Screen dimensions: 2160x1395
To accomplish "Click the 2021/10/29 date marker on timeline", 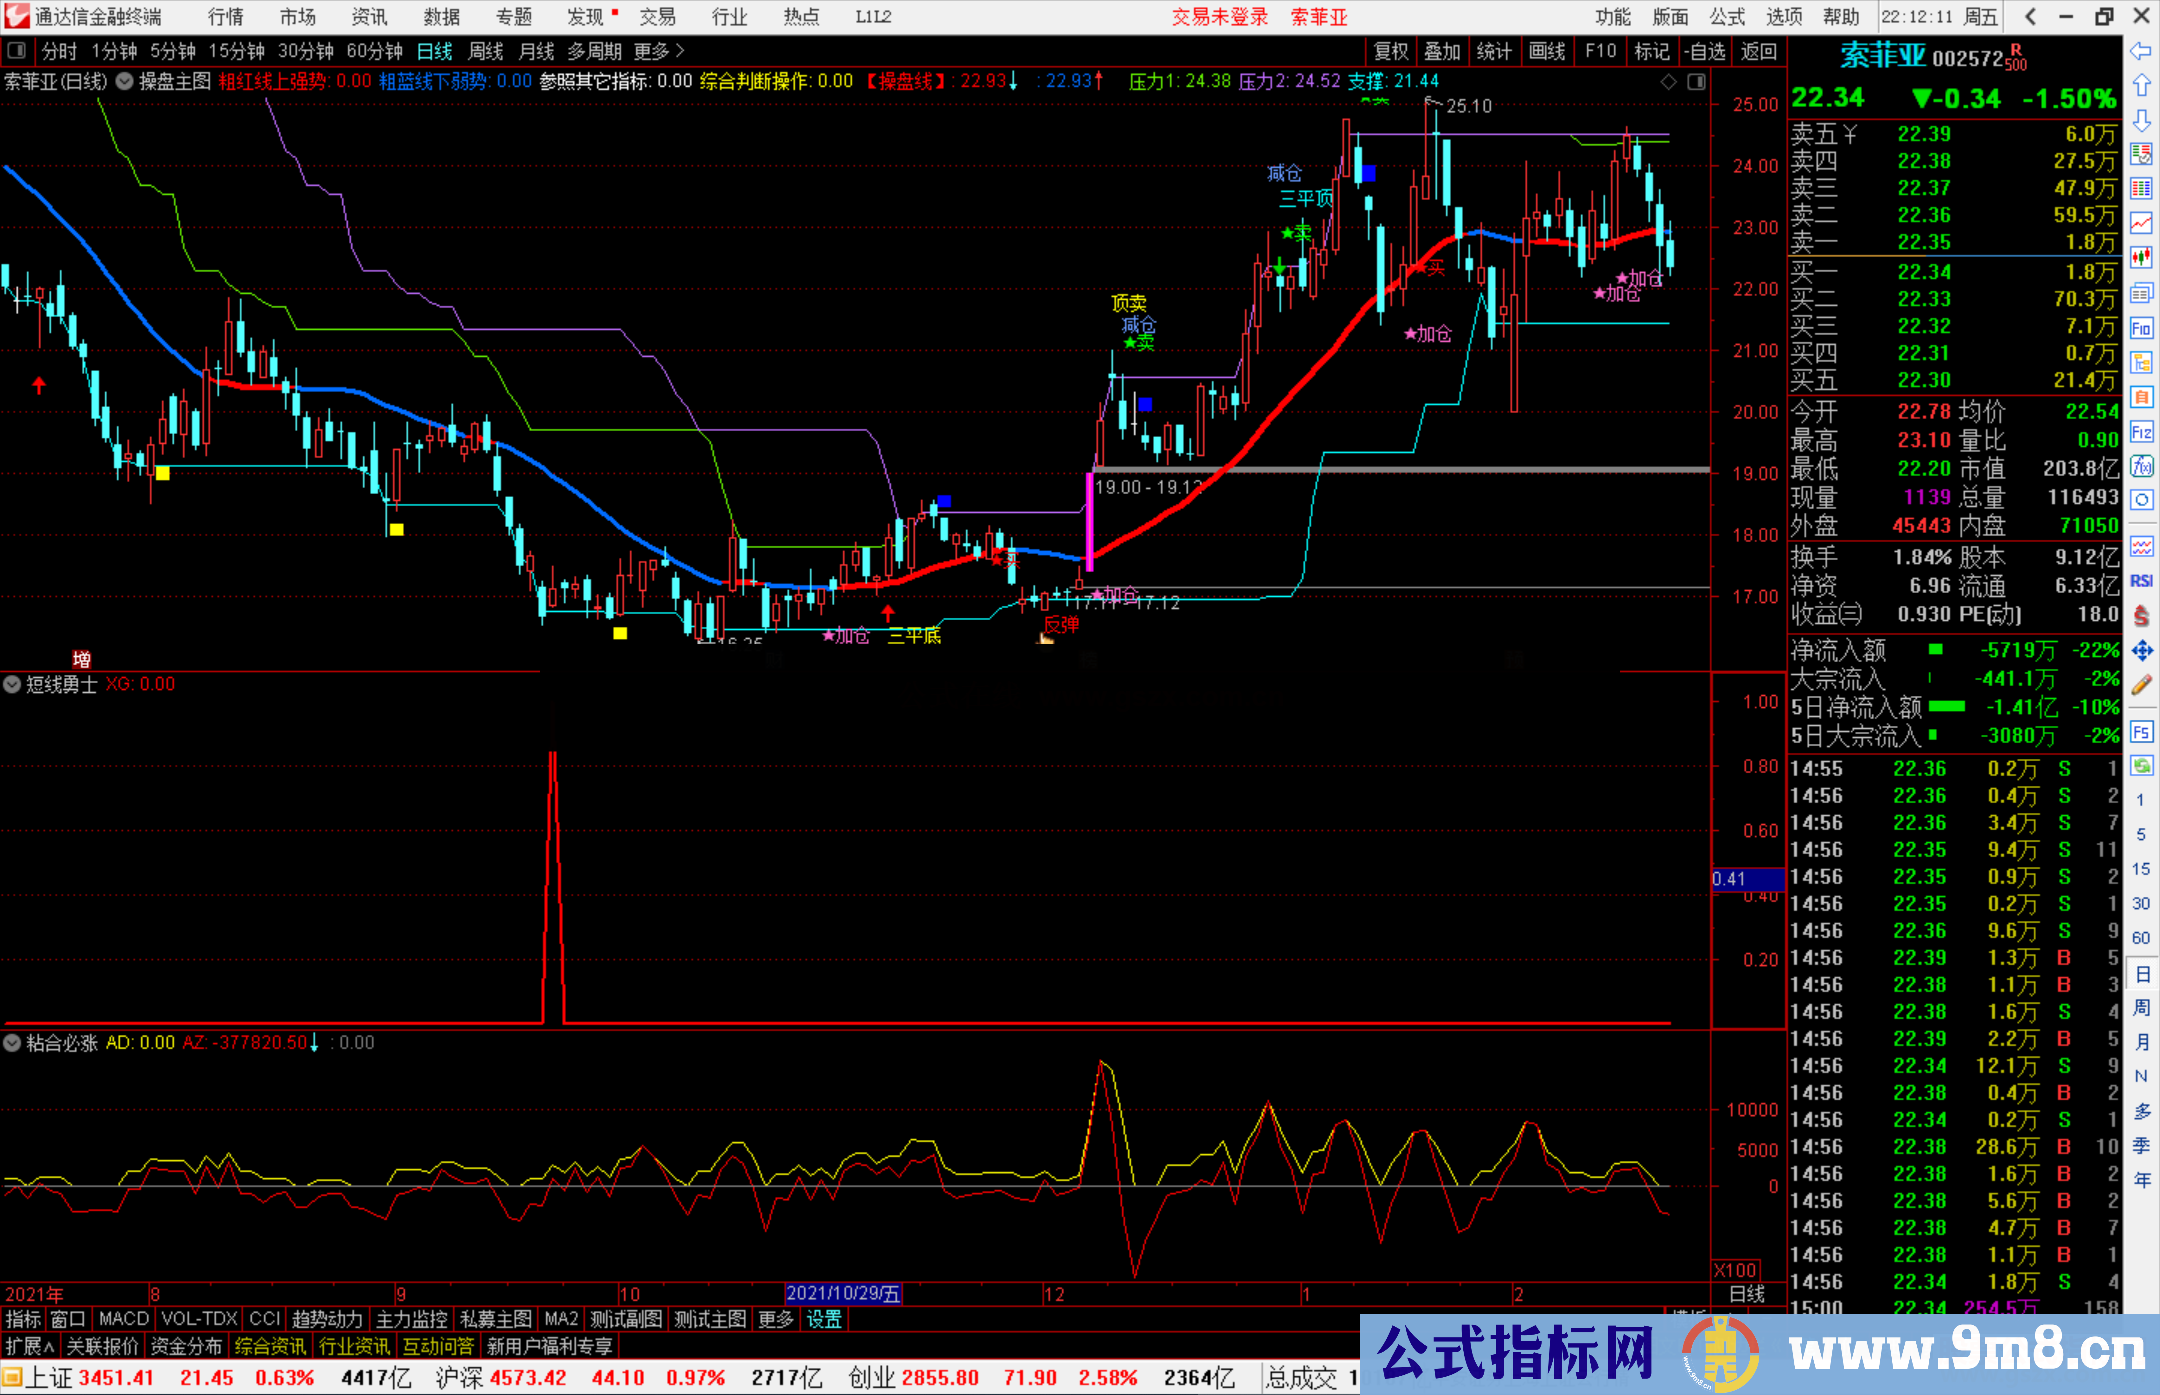I will (x=843, y=1294).
